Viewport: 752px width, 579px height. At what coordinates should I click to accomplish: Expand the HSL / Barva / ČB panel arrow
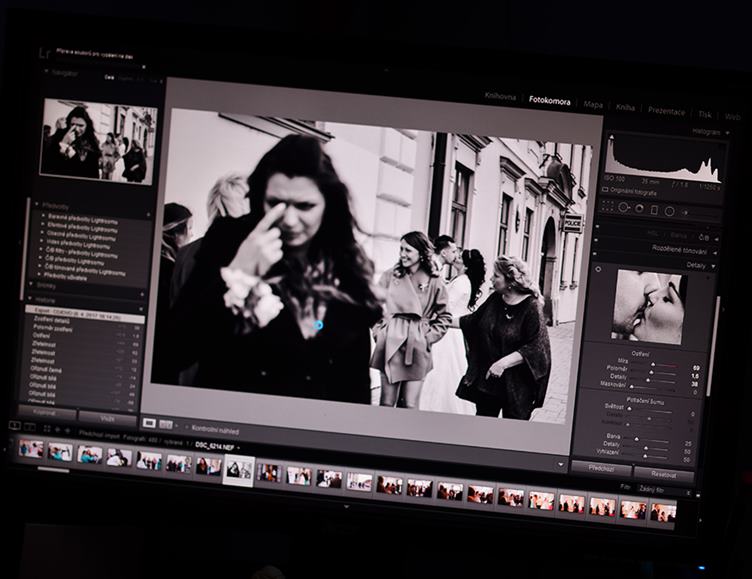[x=717, y=238]
